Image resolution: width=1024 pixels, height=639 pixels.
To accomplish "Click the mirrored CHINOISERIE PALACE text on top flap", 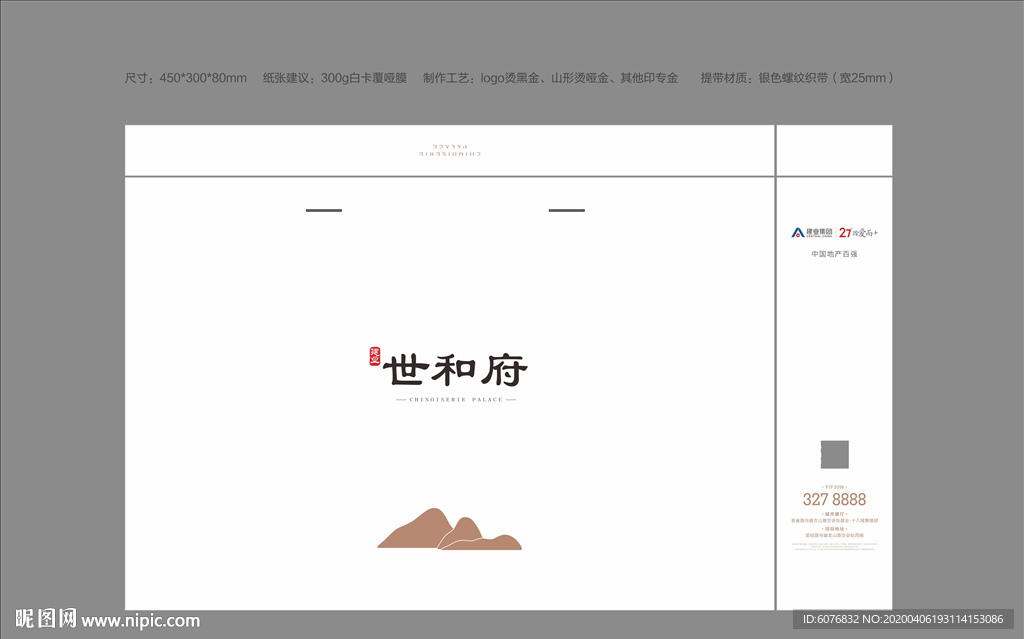I will 448,150.
